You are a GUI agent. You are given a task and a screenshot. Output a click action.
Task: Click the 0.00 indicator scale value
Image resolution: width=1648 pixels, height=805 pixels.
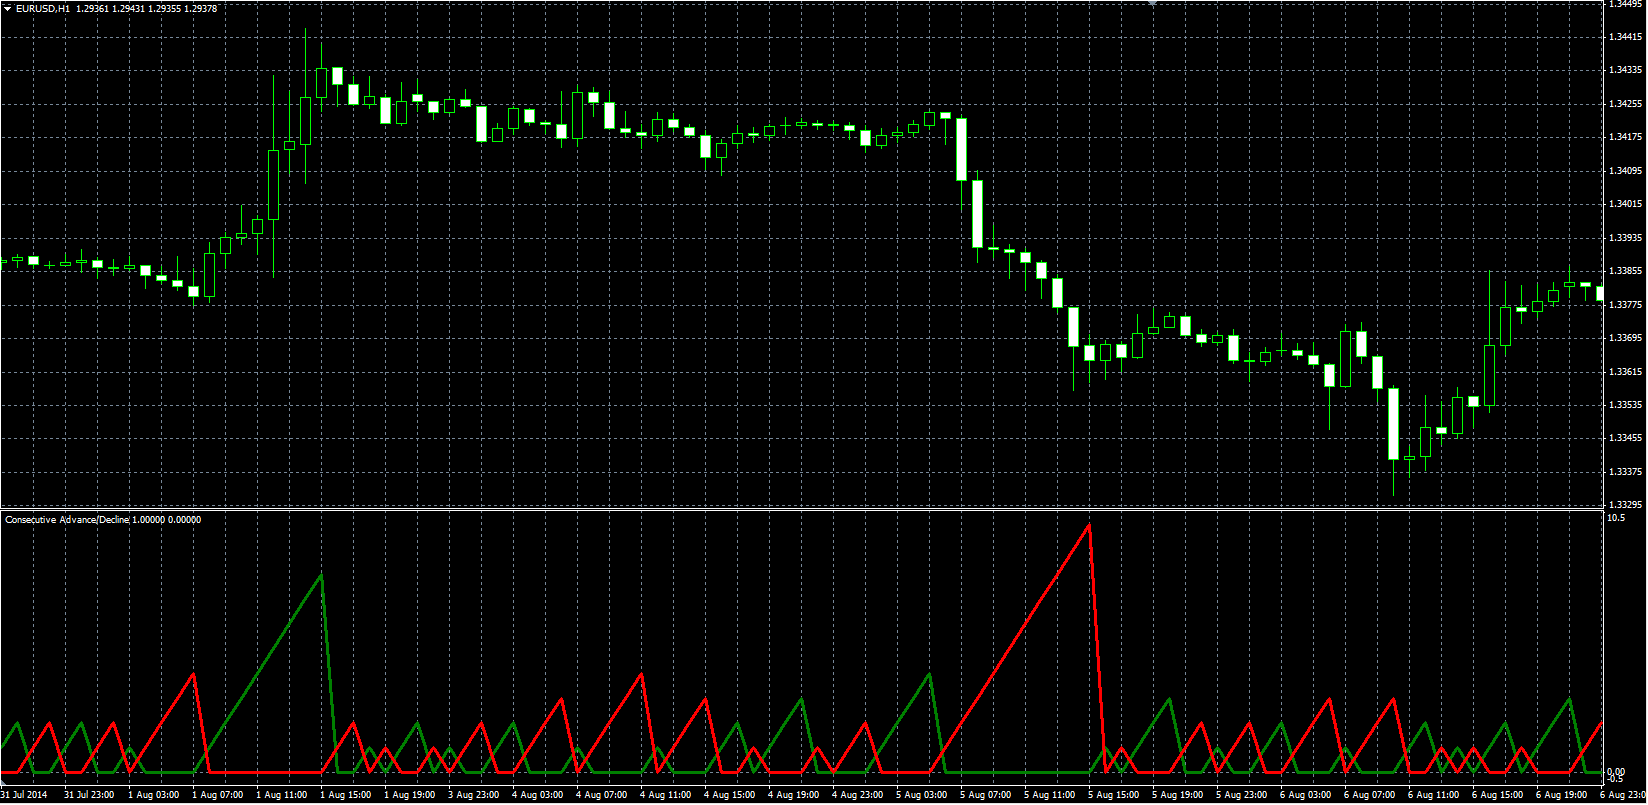[x=1616, y=772]
